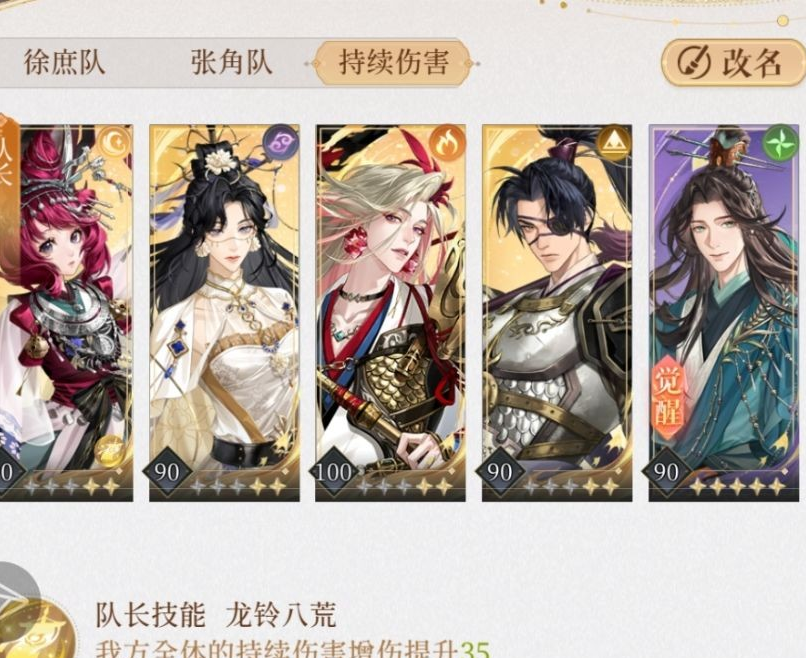Switch to the 张角队 team tab
Viewport: 806px width, 658px height.
[x=231, y=63]
